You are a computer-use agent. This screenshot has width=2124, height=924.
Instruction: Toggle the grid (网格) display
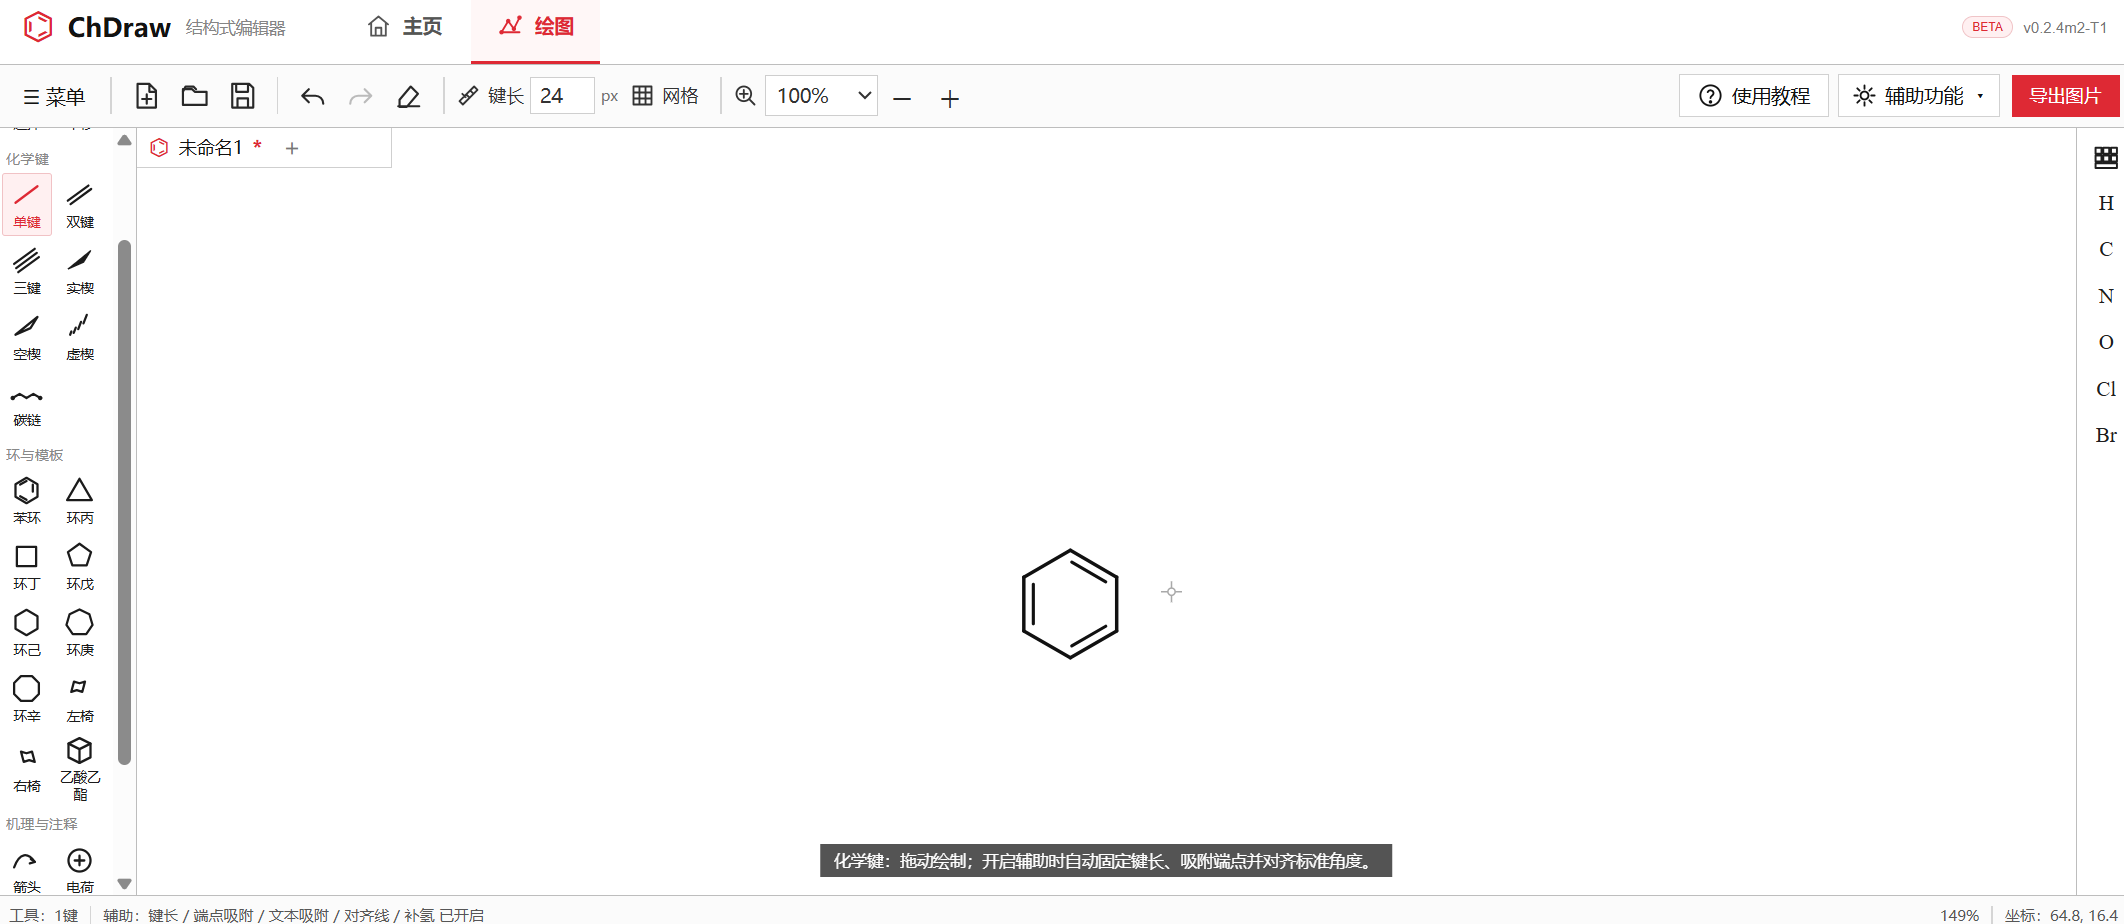666,96
